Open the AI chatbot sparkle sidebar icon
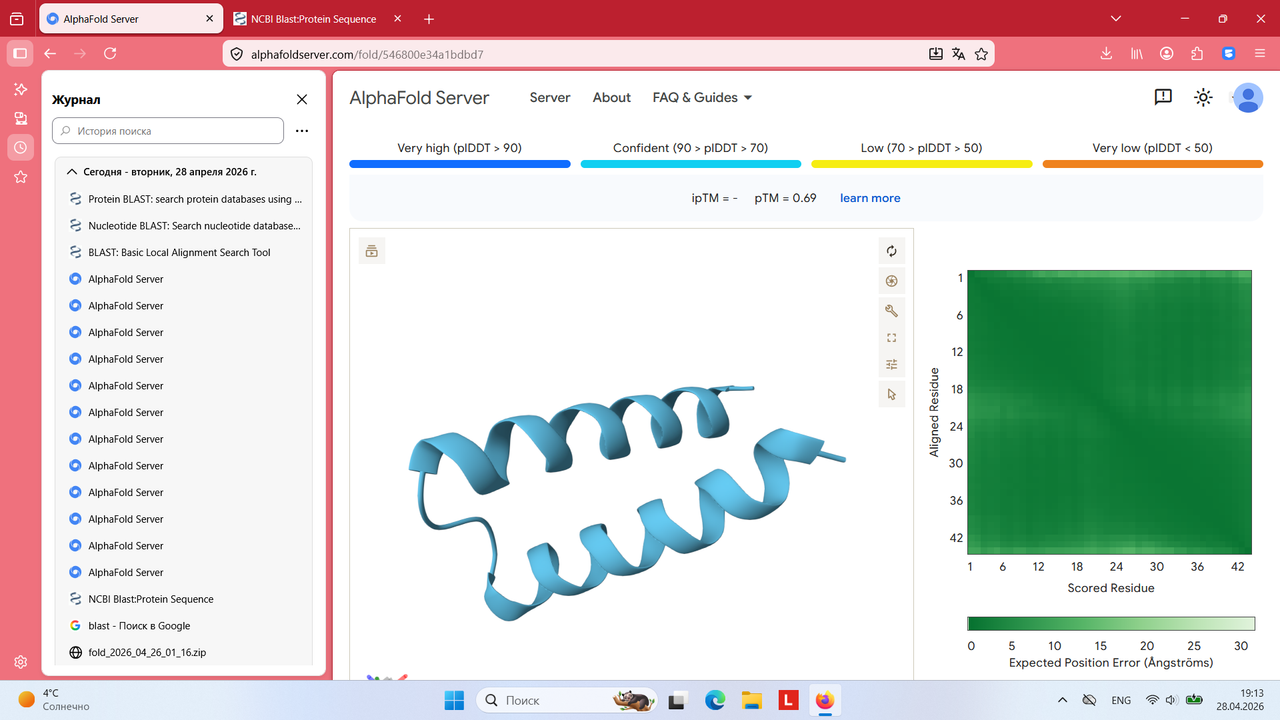1280x720 pixels. click(x=20, y=89)
